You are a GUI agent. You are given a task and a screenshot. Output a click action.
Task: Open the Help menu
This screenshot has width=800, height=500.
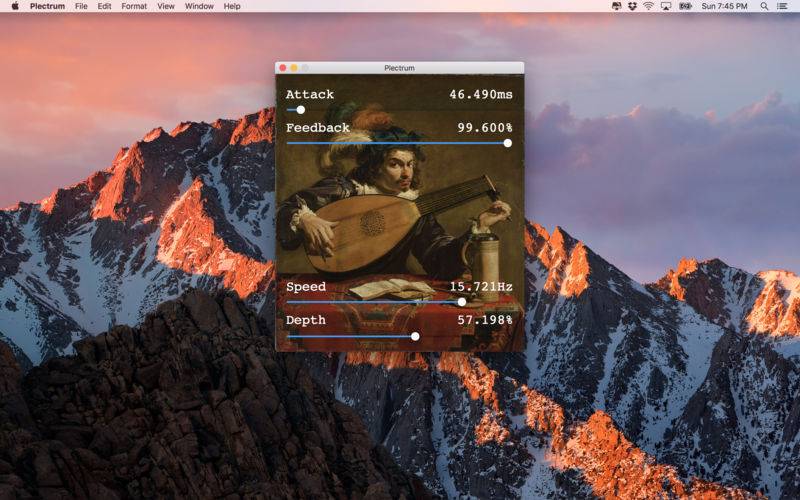coord(232,6)
